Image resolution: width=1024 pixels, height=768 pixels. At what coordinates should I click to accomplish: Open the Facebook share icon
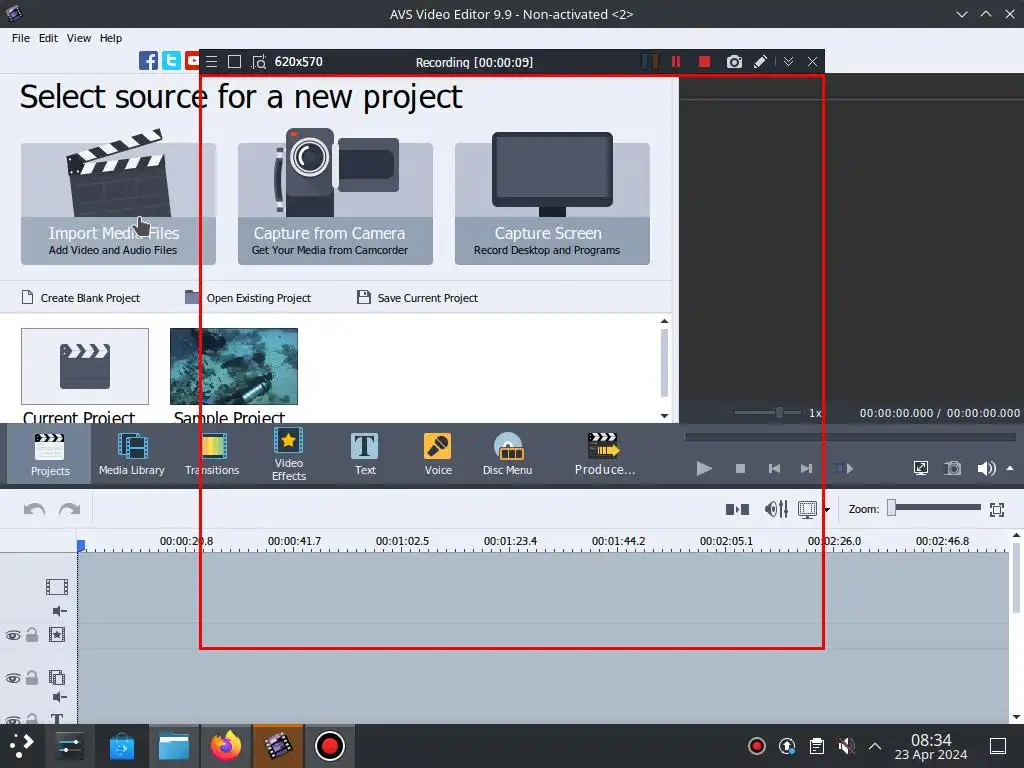(x=148, y=61)
